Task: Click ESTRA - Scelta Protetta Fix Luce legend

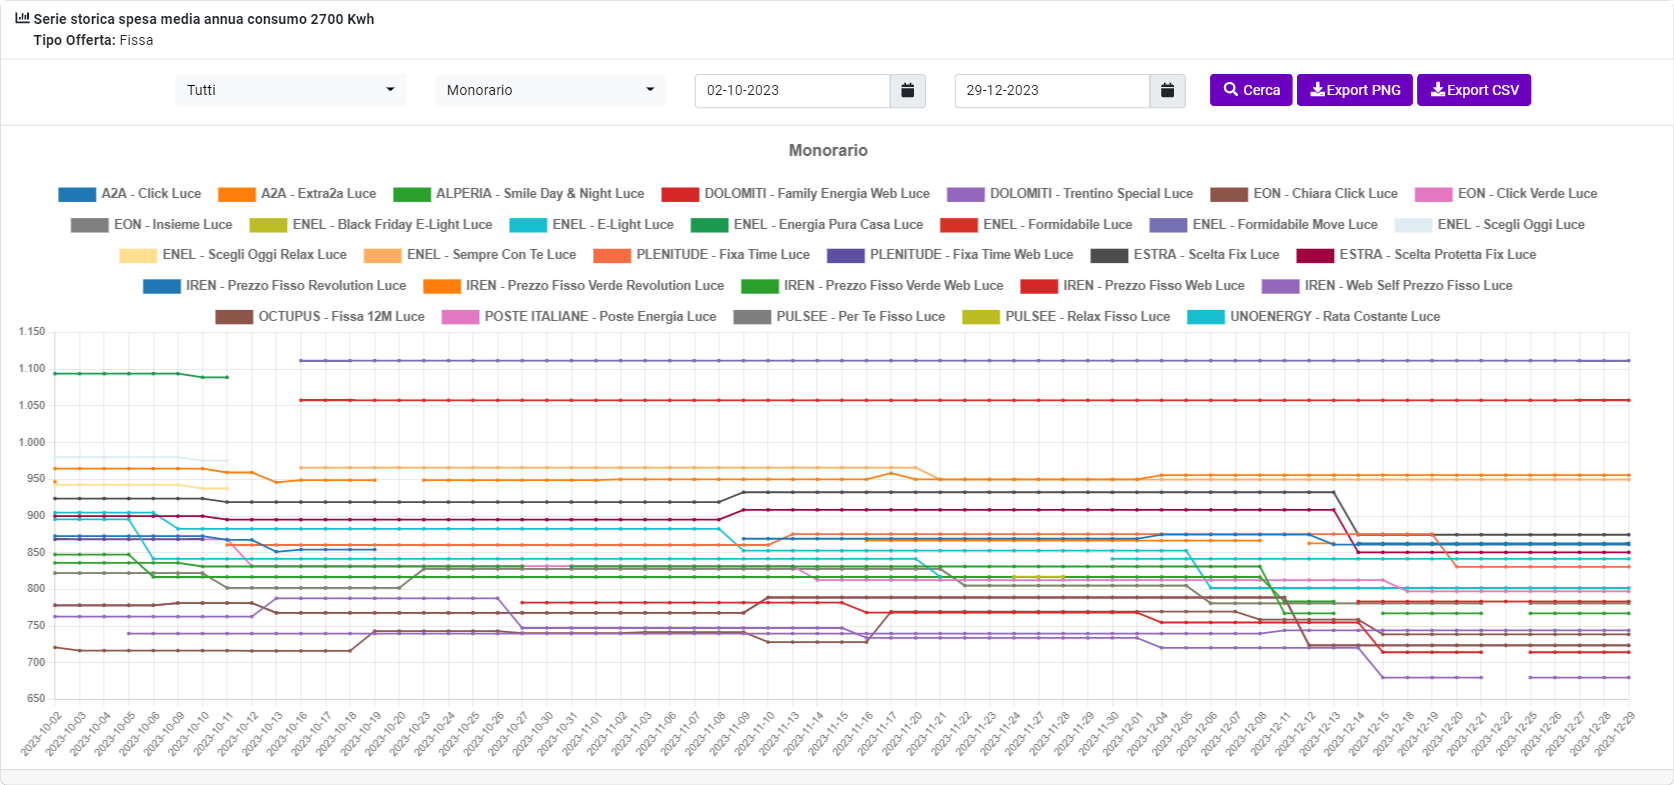Action: coord(1416,255)
